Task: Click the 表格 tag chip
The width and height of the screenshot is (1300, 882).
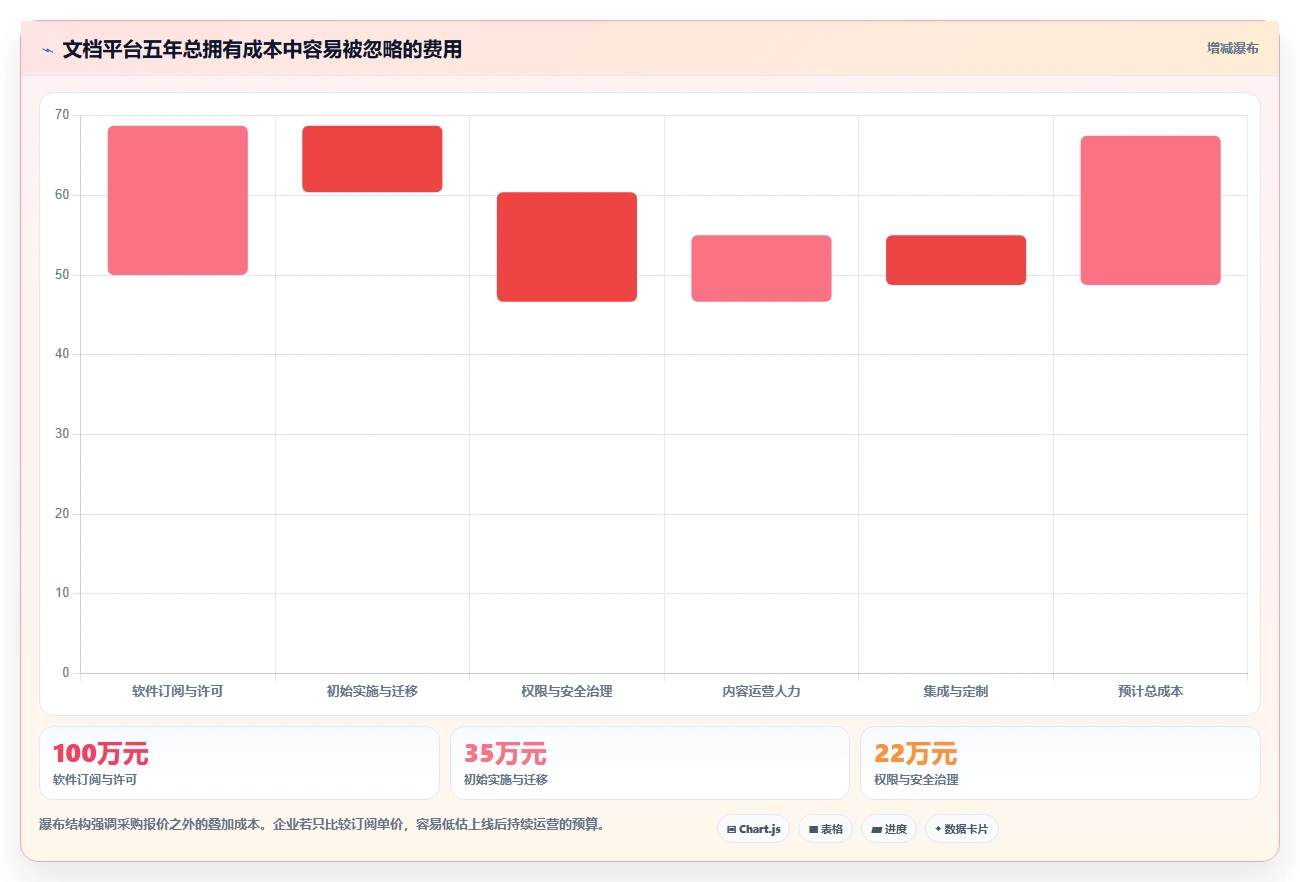Action: pyautogui.click(x=825, y=829)
